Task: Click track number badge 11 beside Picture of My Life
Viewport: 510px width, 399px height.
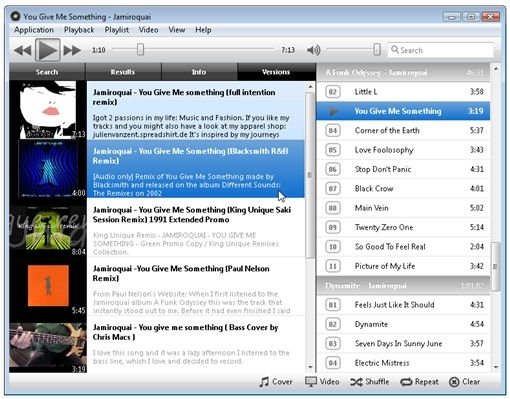Action: 333,266
